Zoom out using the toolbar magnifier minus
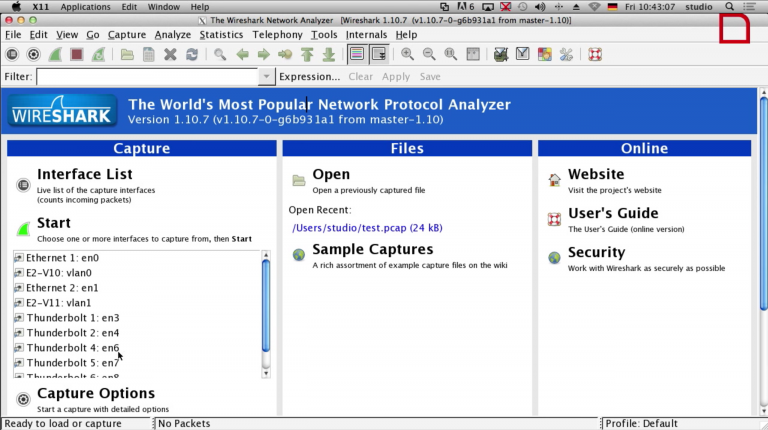Image resolution: width=768 pixels, height=430 pixels. pos(429,54)
